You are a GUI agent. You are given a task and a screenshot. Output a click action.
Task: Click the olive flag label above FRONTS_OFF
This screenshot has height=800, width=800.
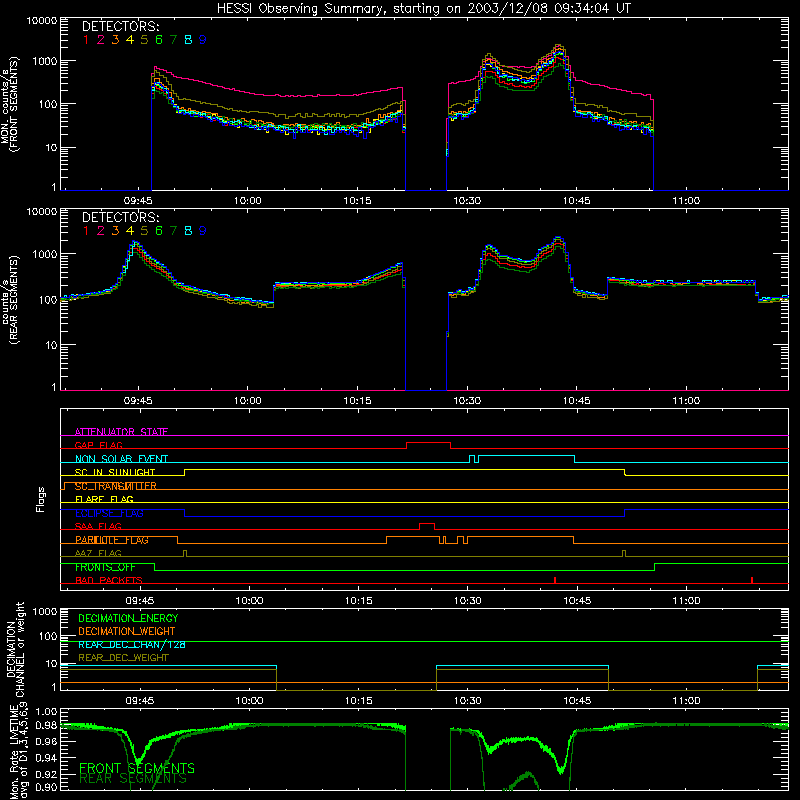point(98,553)
